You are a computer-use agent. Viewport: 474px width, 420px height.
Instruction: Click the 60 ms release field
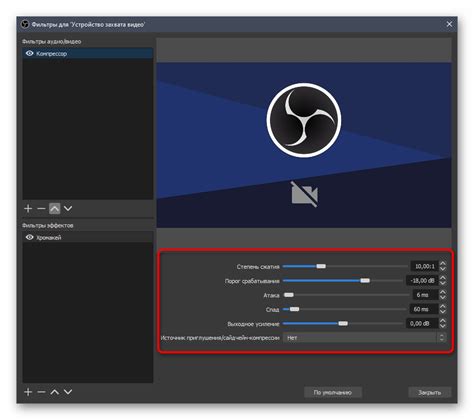coord(424,309)
